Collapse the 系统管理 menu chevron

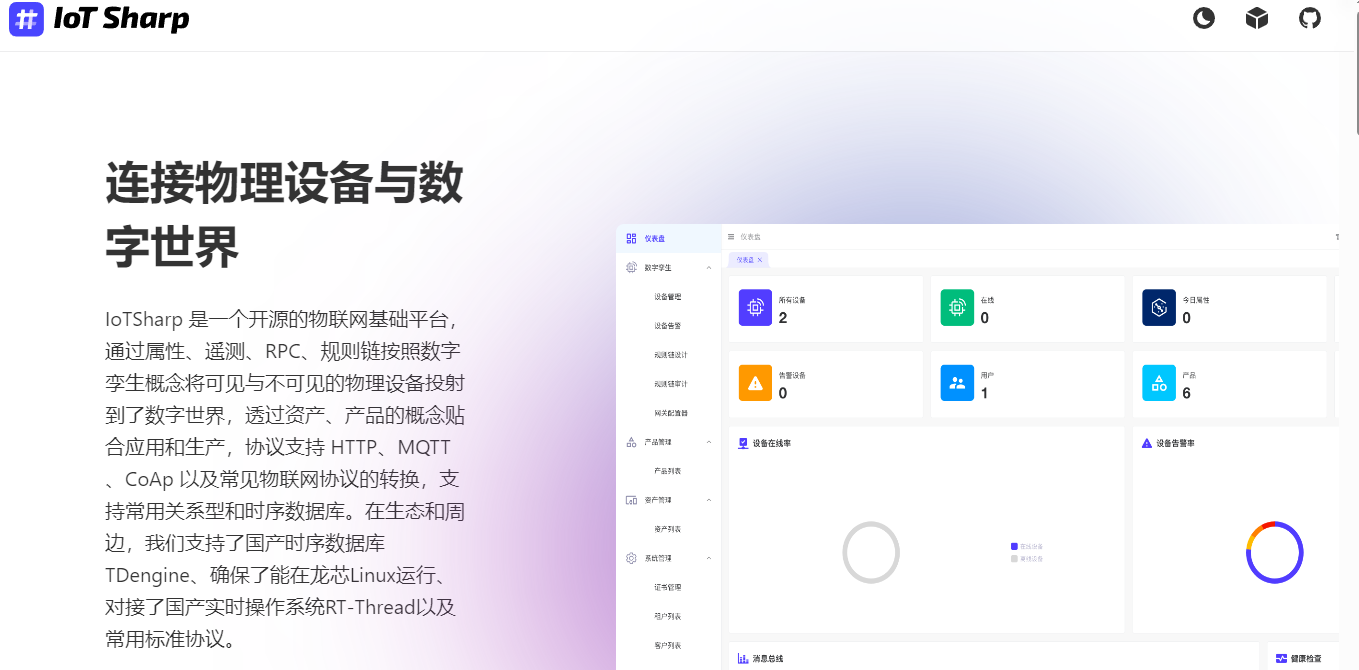click(x=709, y=557)
